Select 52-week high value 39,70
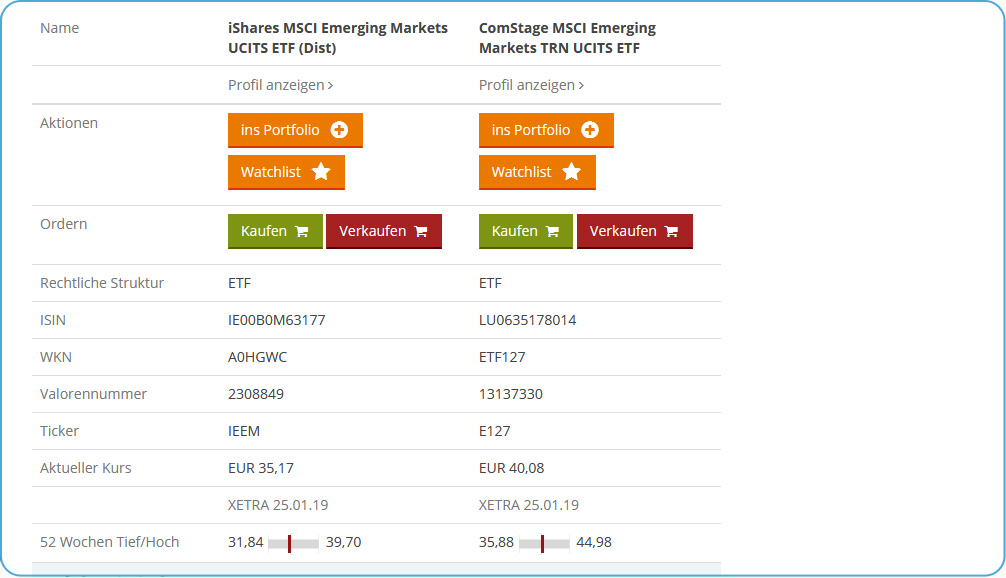The height and width of the screenshot is (578, 1006). coord(343,542)
